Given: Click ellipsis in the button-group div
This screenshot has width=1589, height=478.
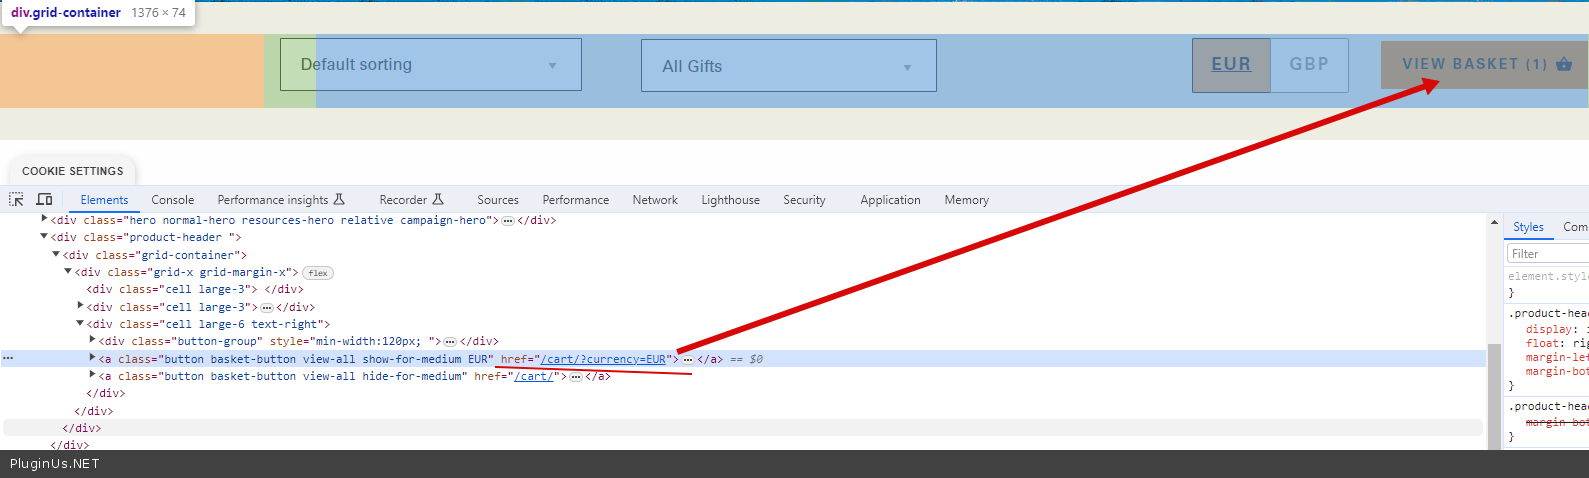Looking at the screenshot, I should pos(450,342).
